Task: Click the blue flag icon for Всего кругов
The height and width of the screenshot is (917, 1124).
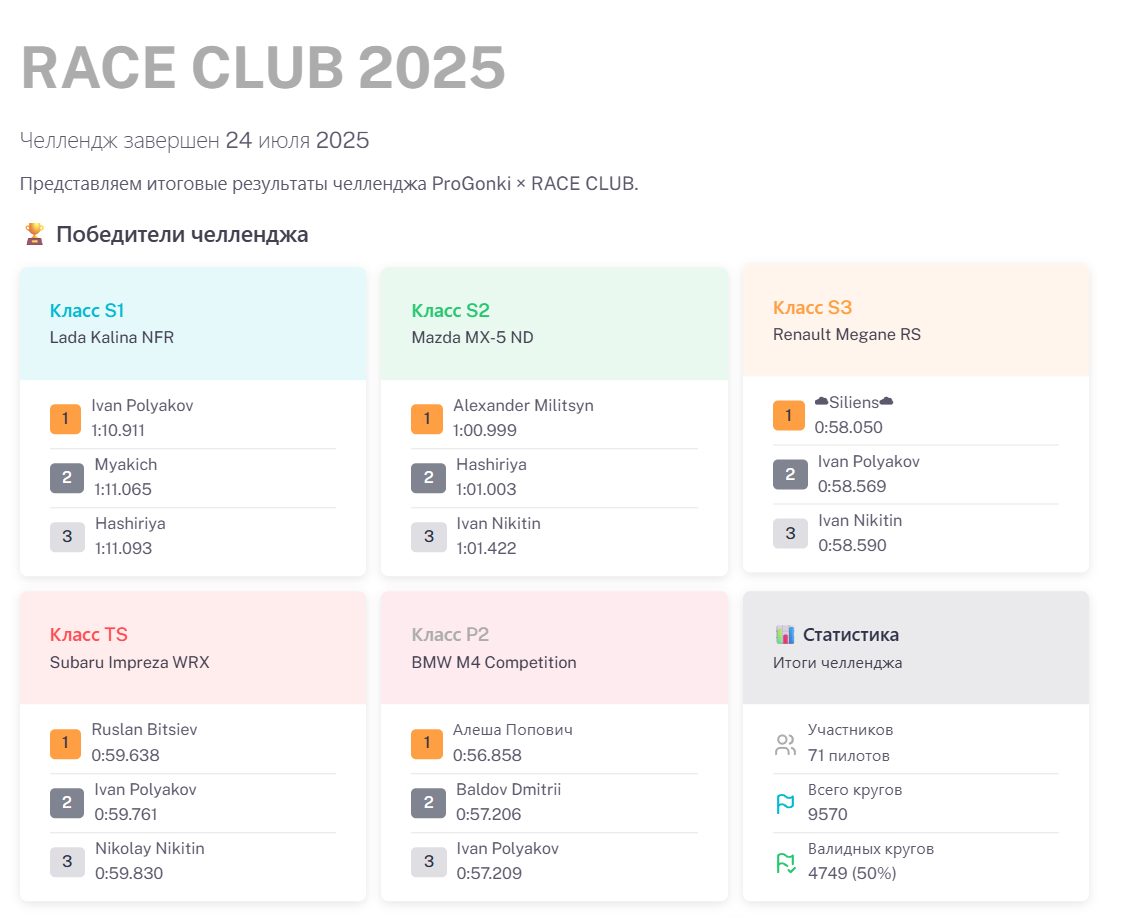Action: [x=785, y=803]
